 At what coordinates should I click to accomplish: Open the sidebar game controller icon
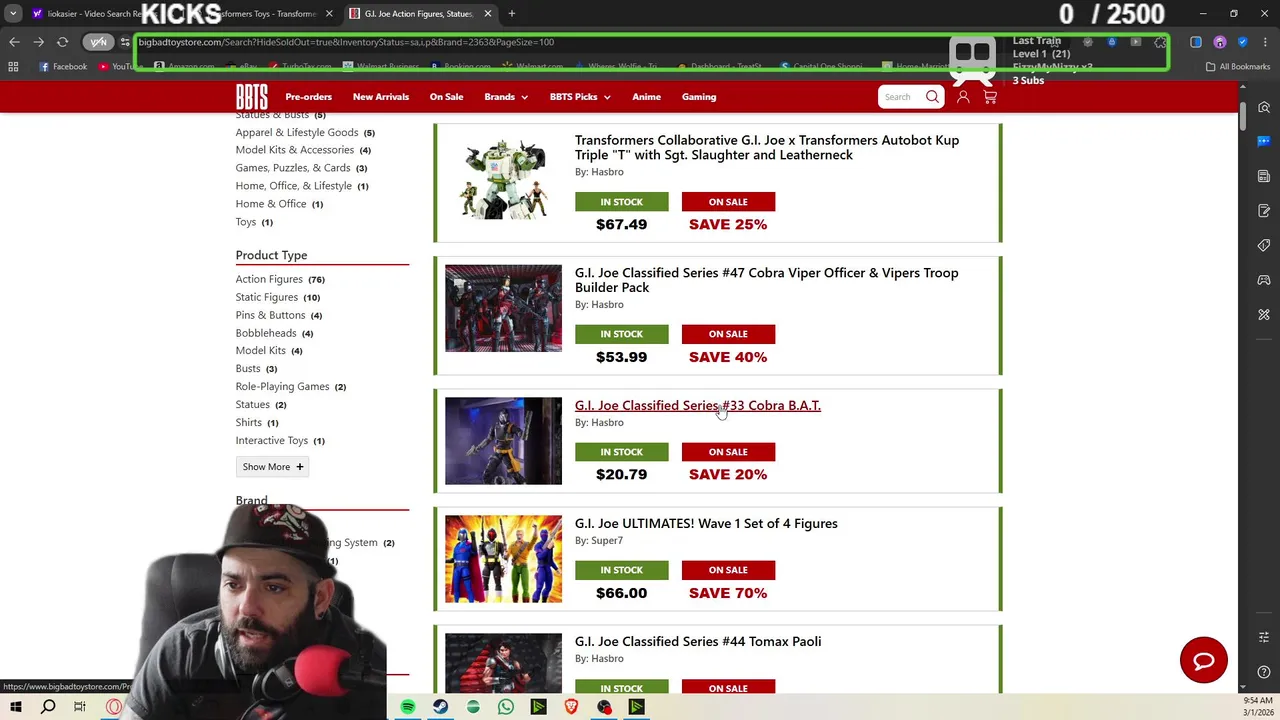pyautogui.click(x=1264, y=280)
